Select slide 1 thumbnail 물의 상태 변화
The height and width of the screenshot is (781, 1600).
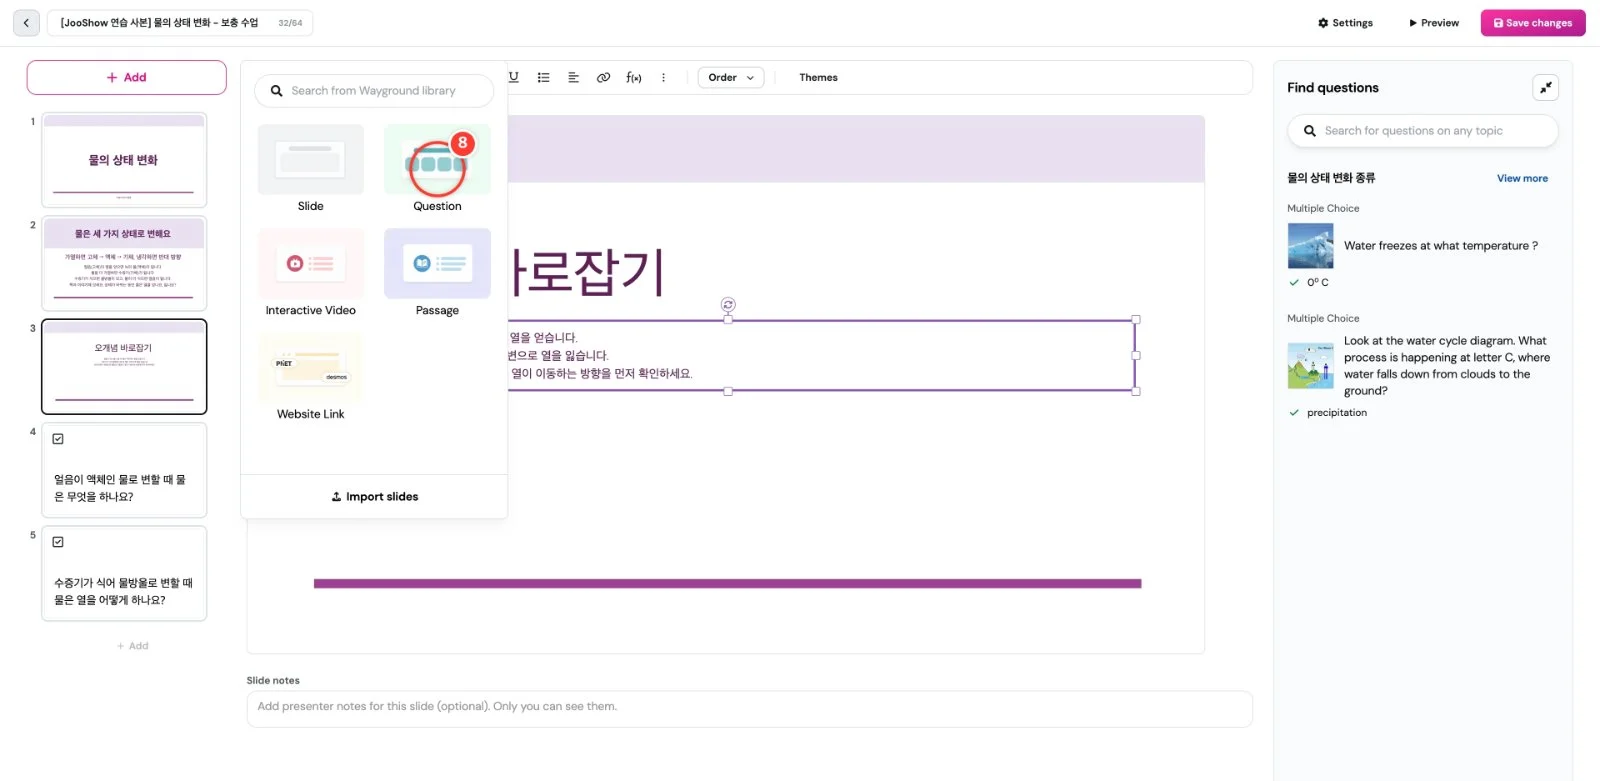124,160
